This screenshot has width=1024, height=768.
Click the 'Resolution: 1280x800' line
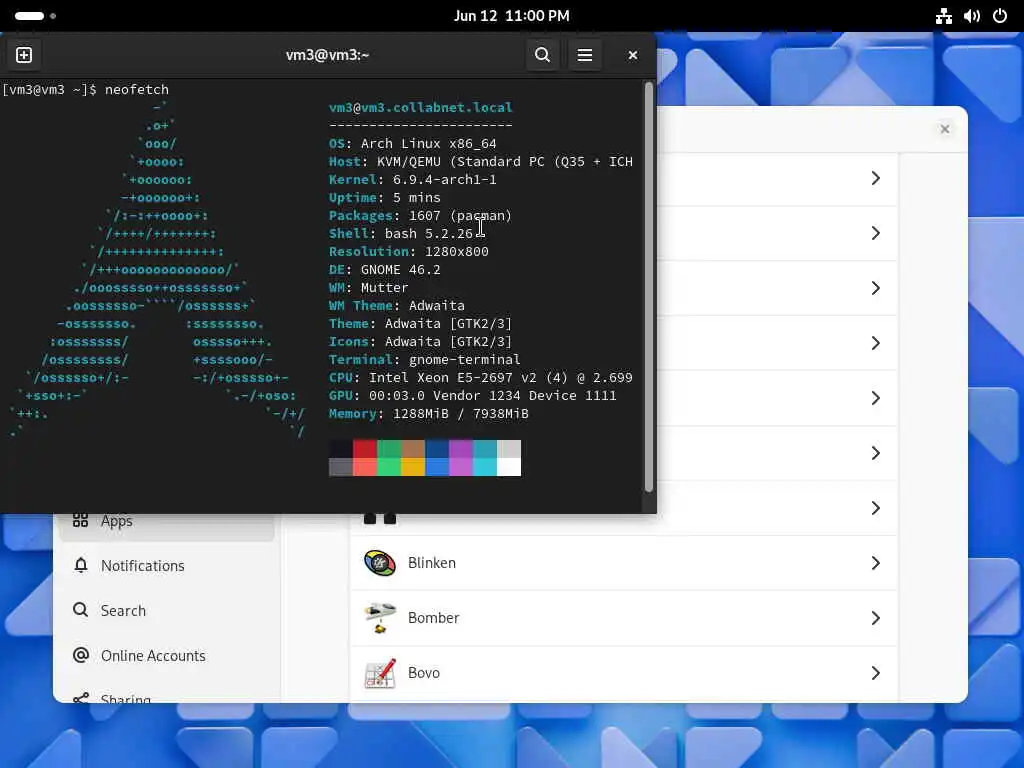[x=409, y=251]
